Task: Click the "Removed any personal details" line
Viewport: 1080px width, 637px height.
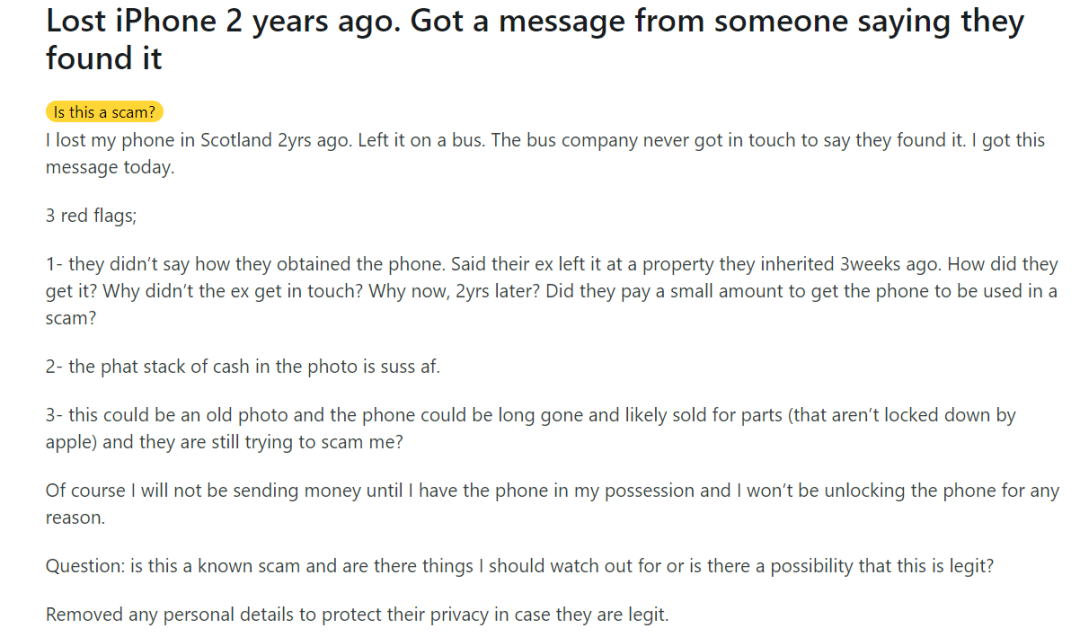Action: coord(357,614)
